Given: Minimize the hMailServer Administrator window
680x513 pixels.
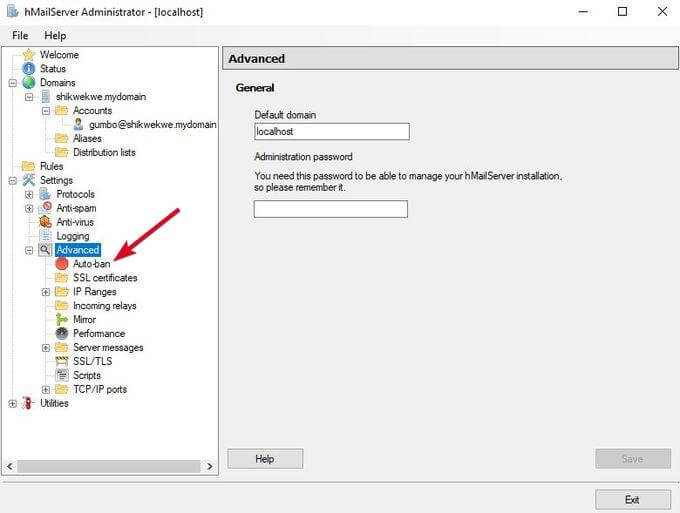Looking at the screenshot, I should [583, 12].
